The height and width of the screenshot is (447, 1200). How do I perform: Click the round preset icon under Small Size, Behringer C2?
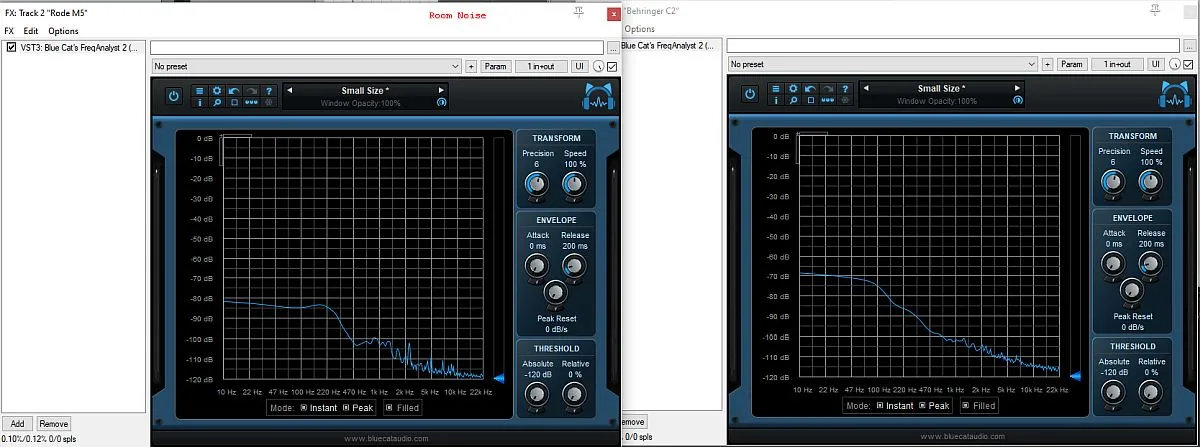pyautogui.click(x=1018, y=100)
